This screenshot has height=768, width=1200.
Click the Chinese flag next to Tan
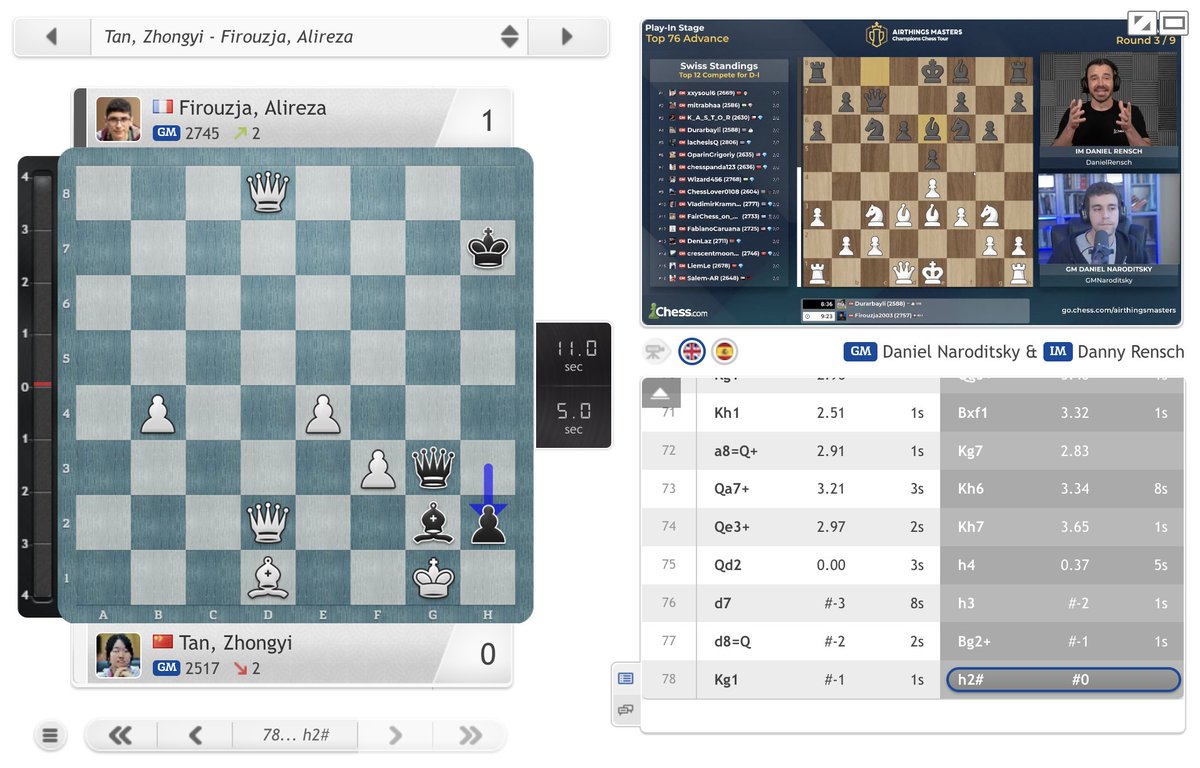pyautogui.click(x=163, y=642)
